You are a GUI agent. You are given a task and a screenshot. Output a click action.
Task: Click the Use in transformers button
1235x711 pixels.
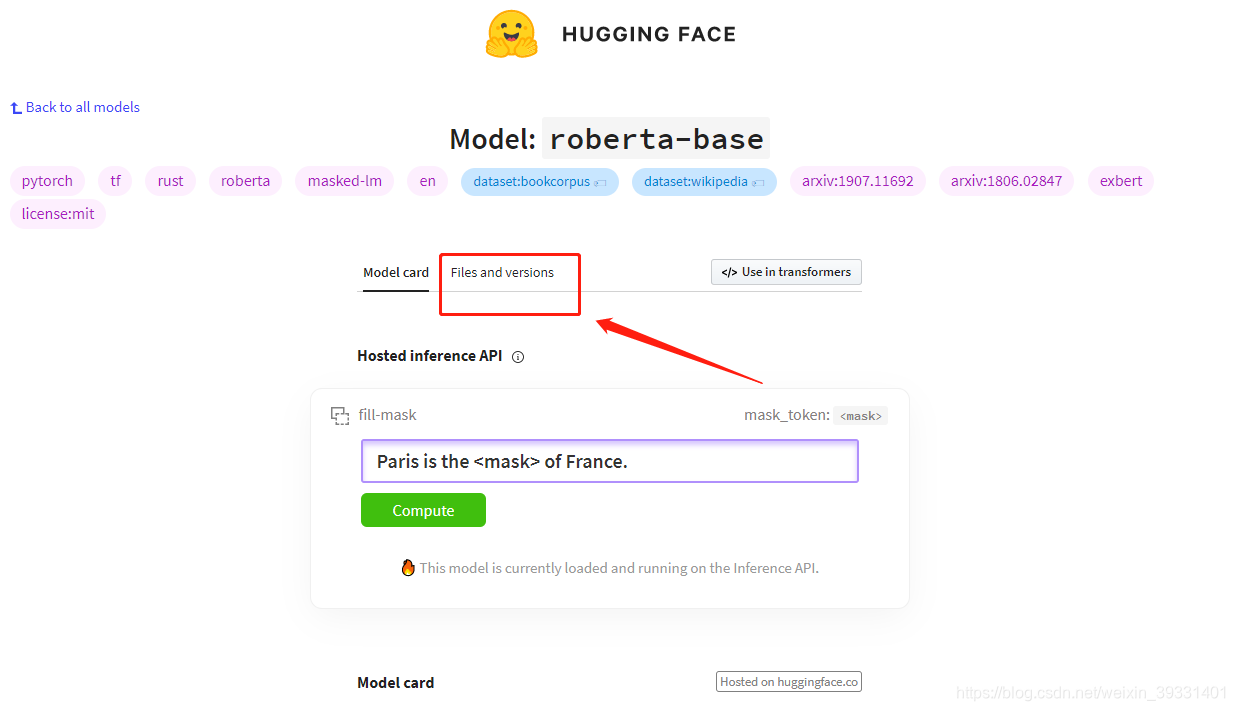(x=786, y=272)
